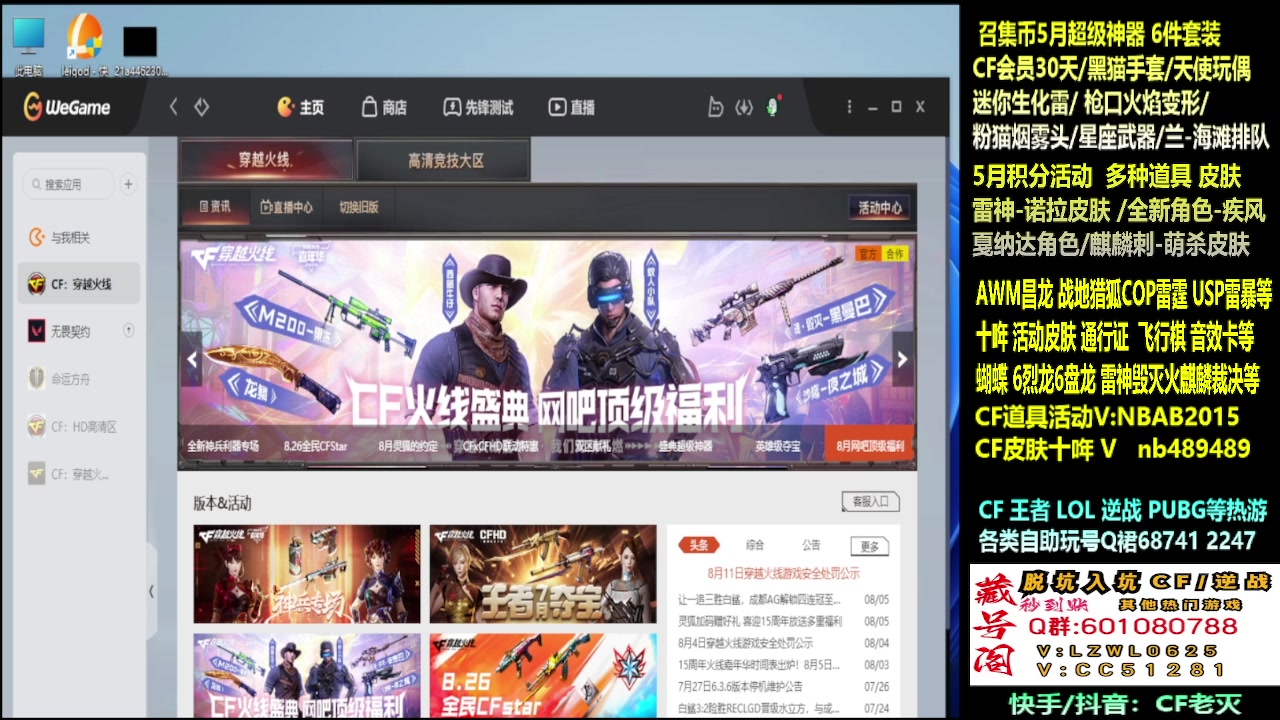Select banner item 8月网吧顶级福利
1280x720 pixels.
tap(869, 446)
